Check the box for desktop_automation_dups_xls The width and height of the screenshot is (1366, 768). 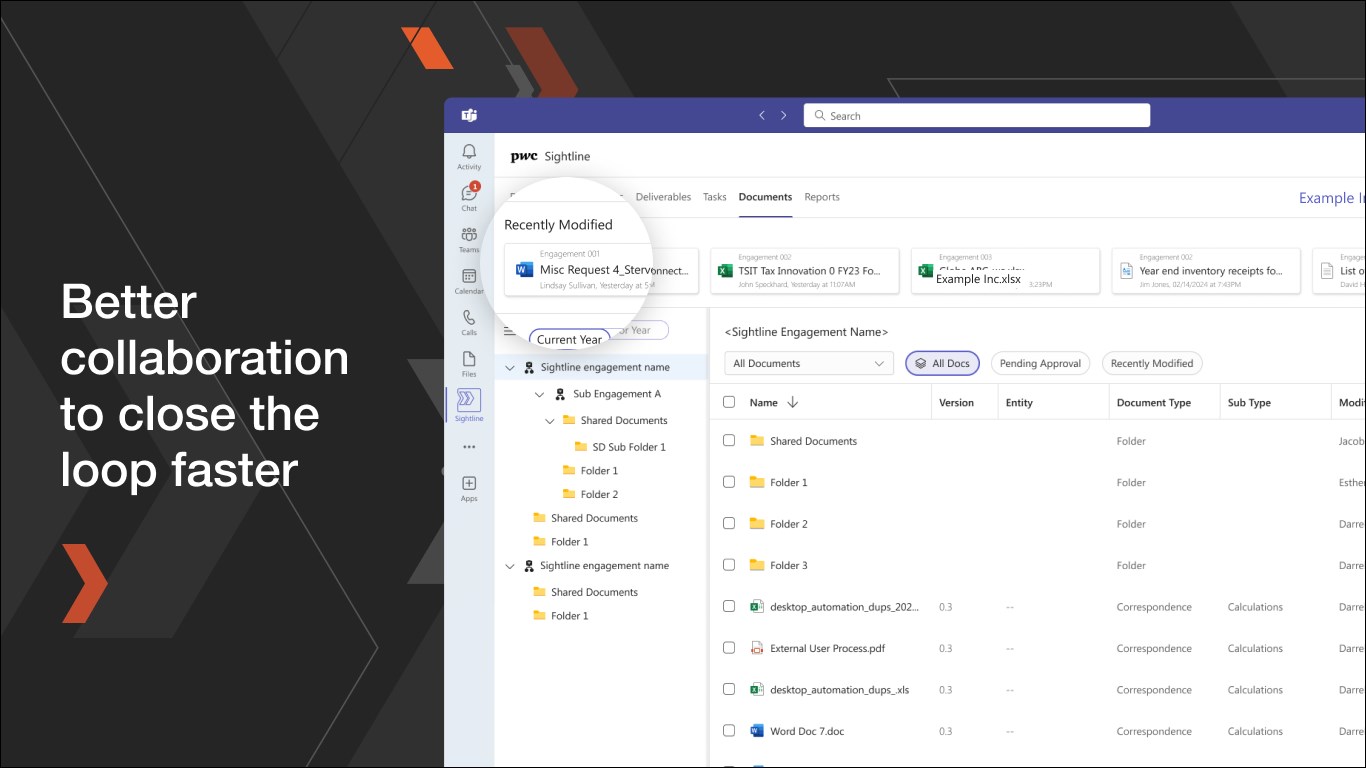(729, 689)
